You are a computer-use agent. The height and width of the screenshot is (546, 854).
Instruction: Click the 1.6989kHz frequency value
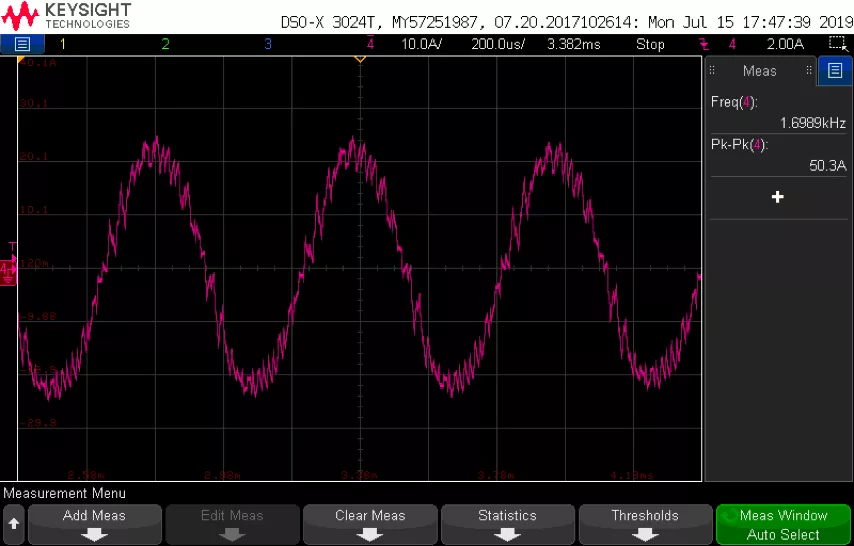(x=813, y=123)
